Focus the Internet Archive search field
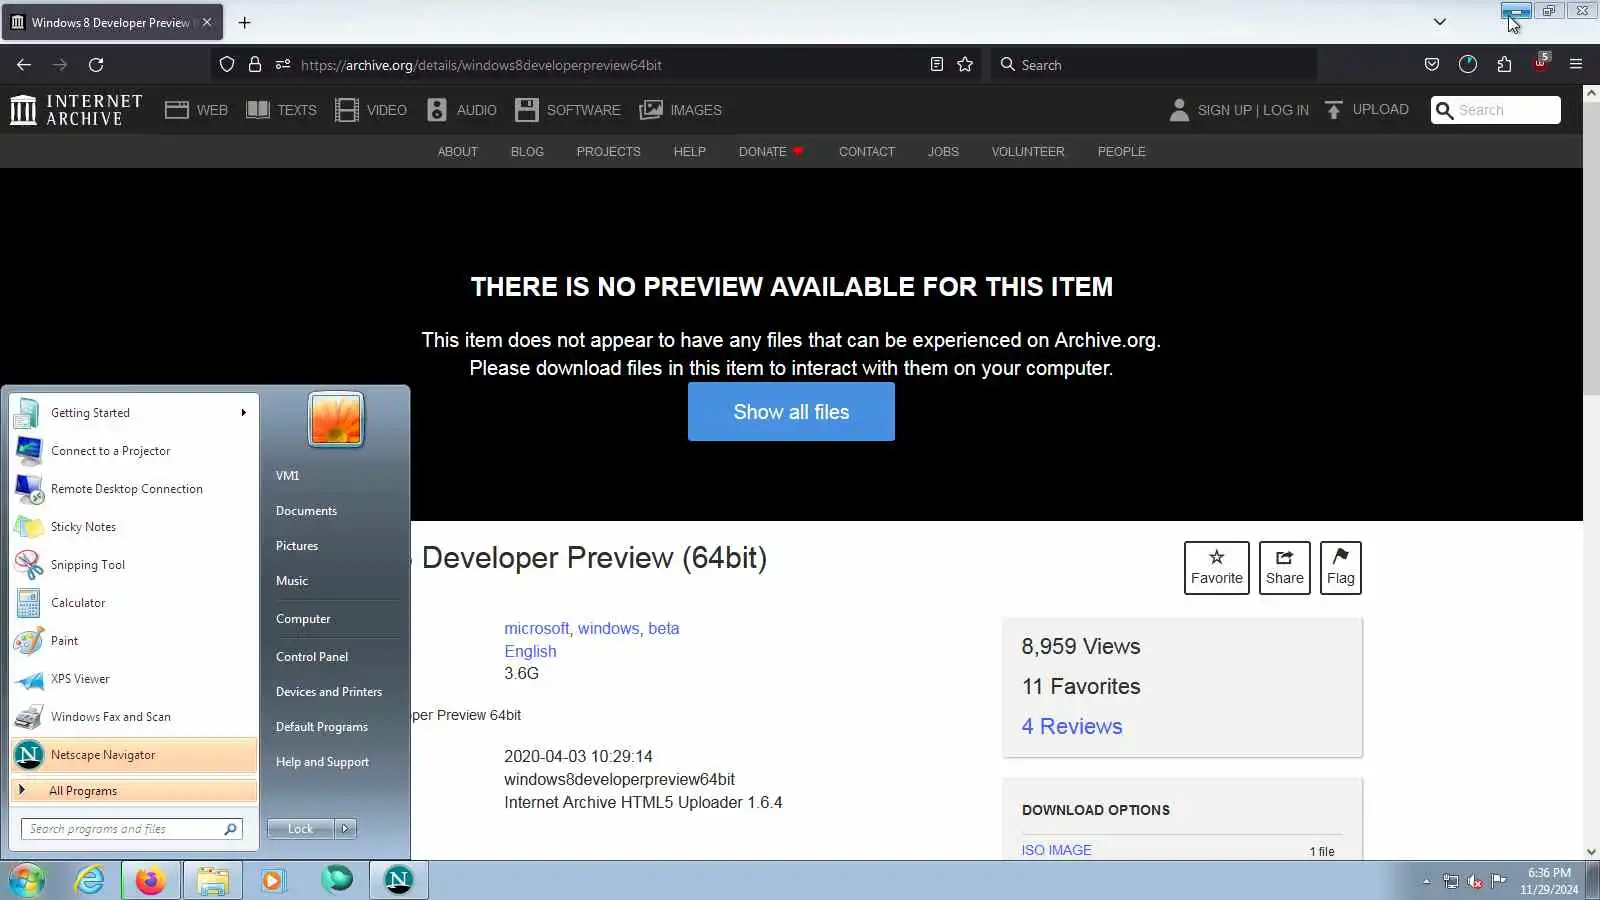This screenshot has height=900, width=1600. pos(1496,110)
